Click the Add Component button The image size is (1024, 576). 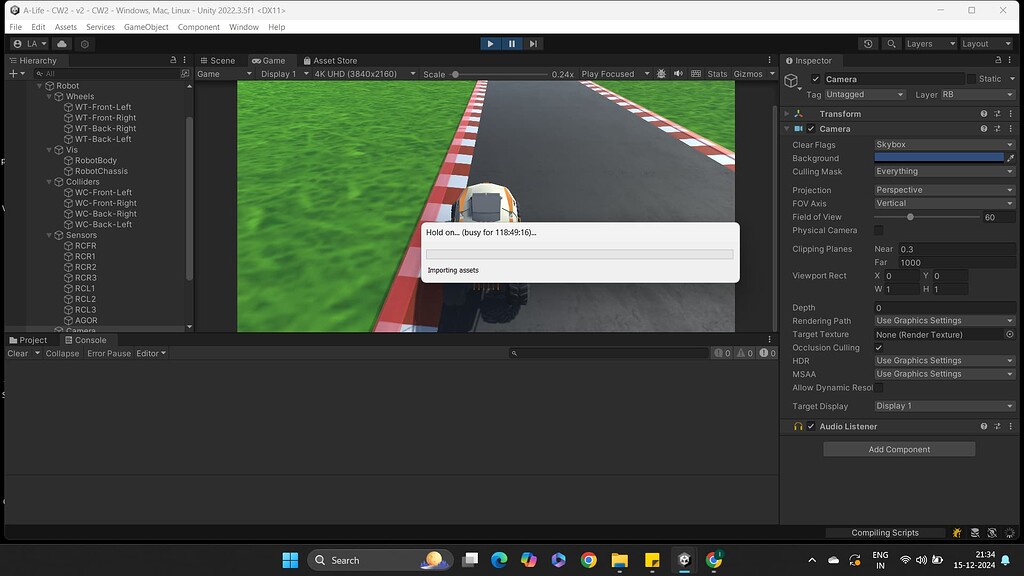(x=898, y=449)
